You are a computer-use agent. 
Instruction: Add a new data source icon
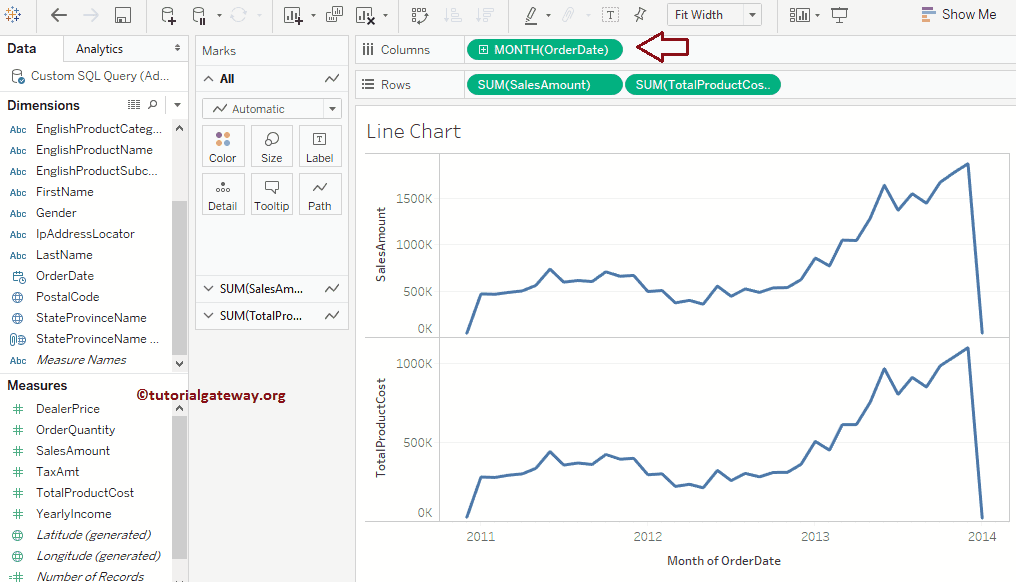[x=168, y=15]
